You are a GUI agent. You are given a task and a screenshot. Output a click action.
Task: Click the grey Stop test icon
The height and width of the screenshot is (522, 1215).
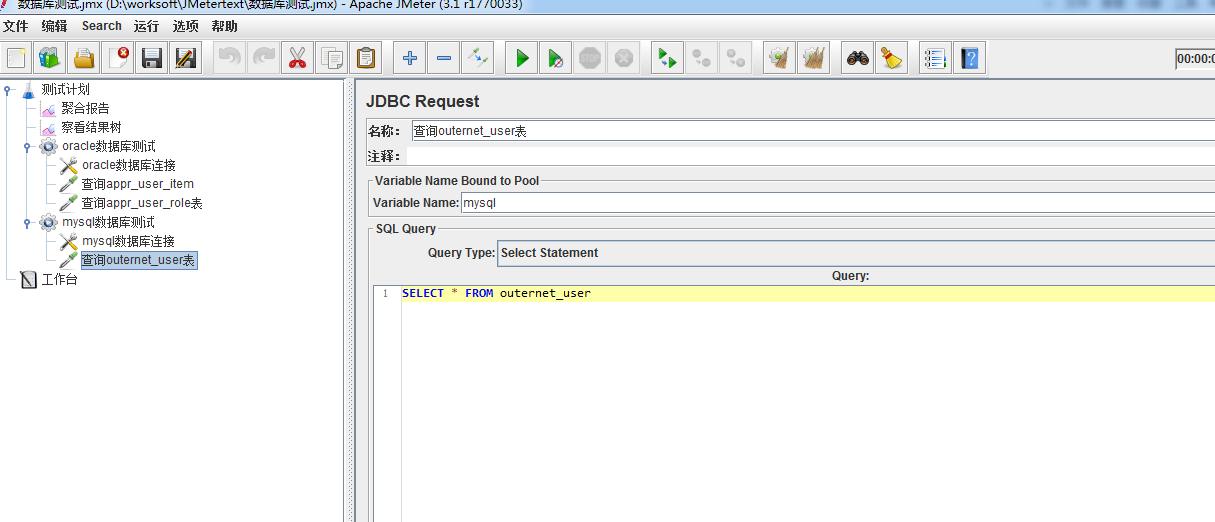pos(590,58)
